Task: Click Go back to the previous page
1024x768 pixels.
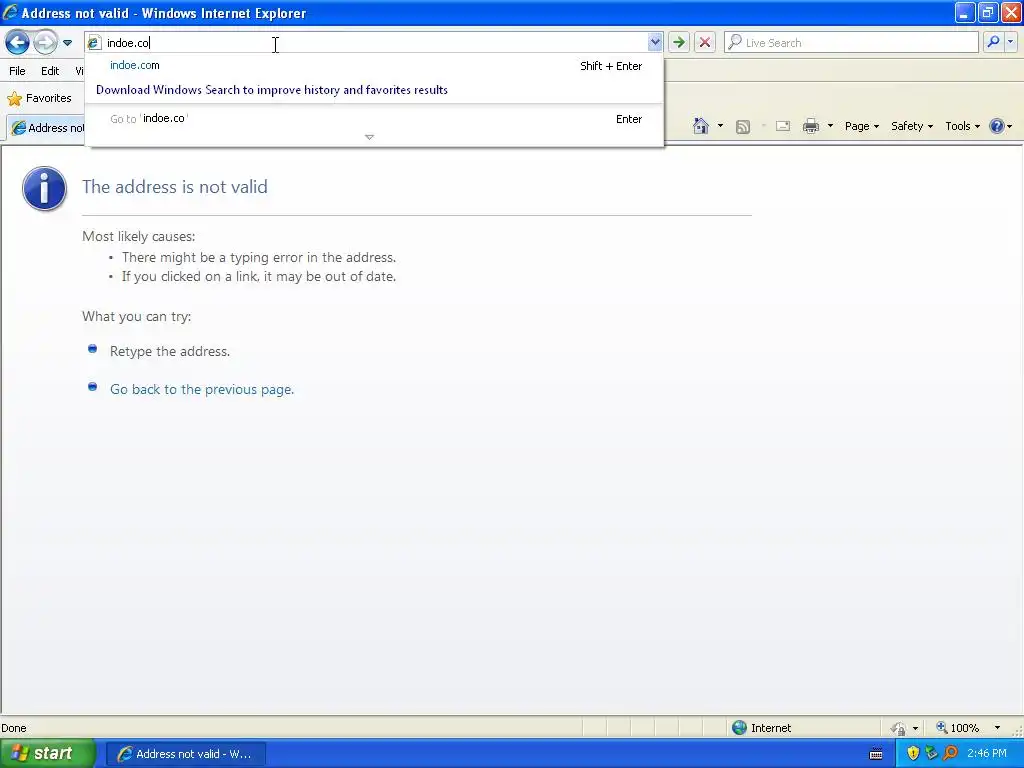Action: (202, 389)
